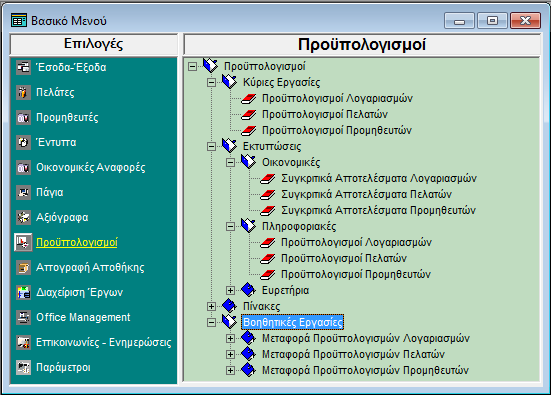Image resolution: width=551 pixels, height=395 pixels.
Task: Open Προϋπολογισμοί Λογαριασμών under Κύριες Εργασίες
Action: click(x=337, y=98)
